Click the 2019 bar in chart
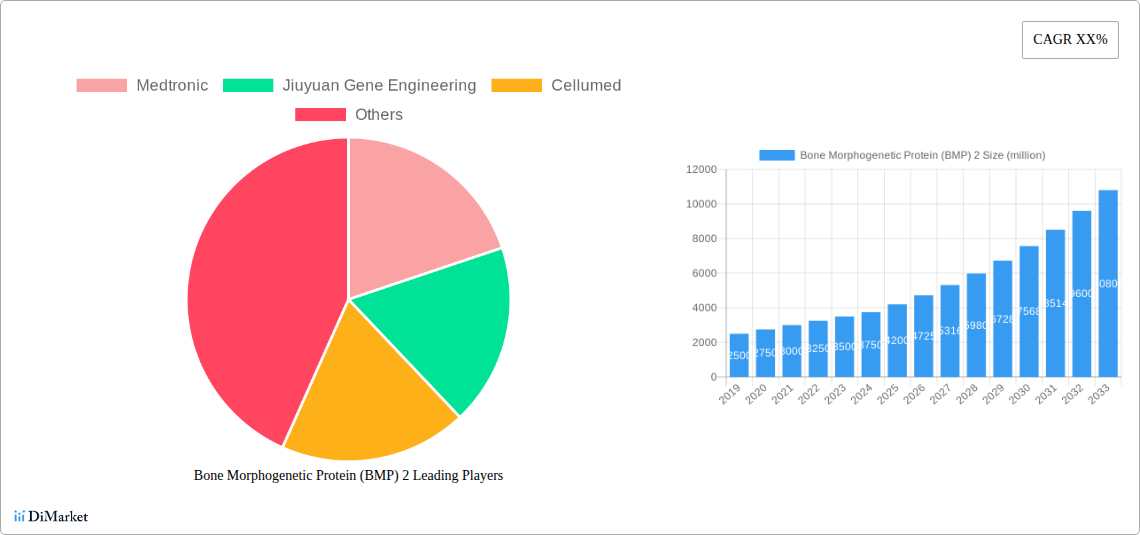The image size is (1140, 535). click(739, 355)
